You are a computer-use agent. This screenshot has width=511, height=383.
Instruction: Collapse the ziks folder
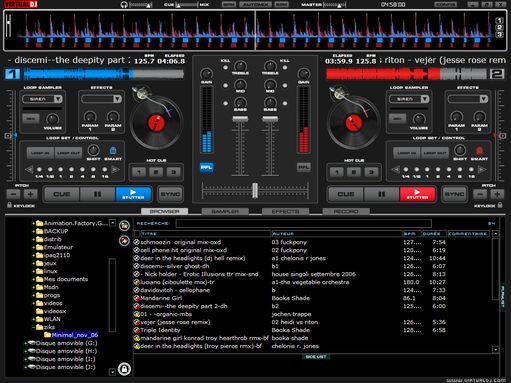coord(33,327)
